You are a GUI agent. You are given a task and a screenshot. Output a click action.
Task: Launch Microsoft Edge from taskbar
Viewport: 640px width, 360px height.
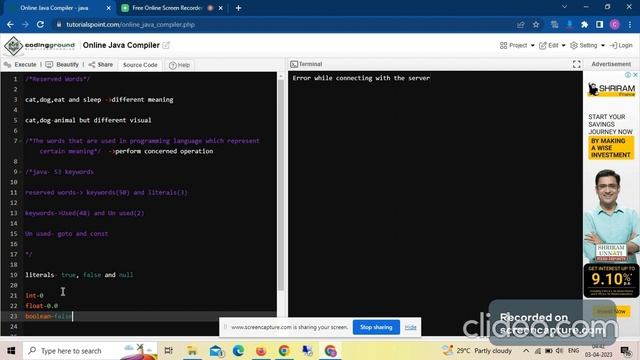pos(238,351)
